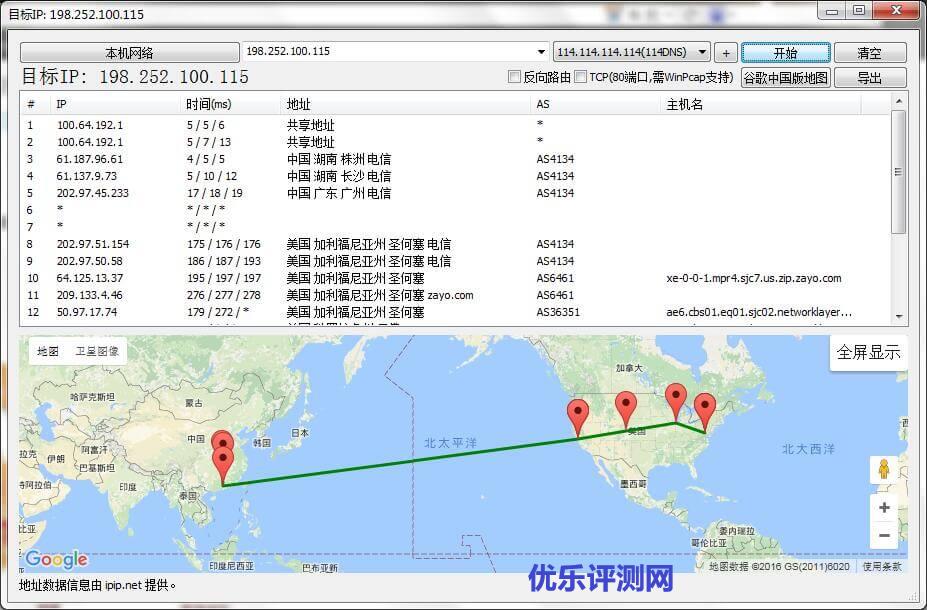Click the easternmost red marker in the USA
Image resolution: width=927 pixels, height=610 pixels.
tap(705, 409)
